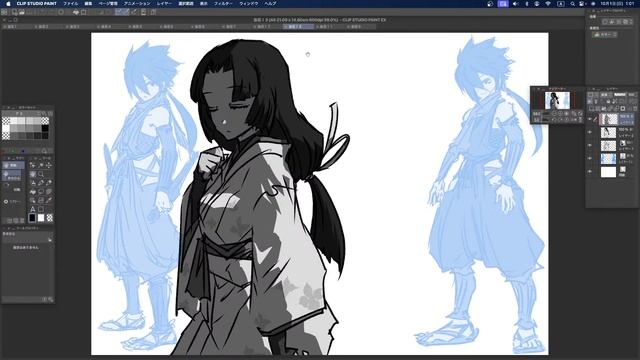Image resolution: width=640 pixels, height=360 pixels.
Task: Open the フィルター menu
Action: click(x=223, y=3)
